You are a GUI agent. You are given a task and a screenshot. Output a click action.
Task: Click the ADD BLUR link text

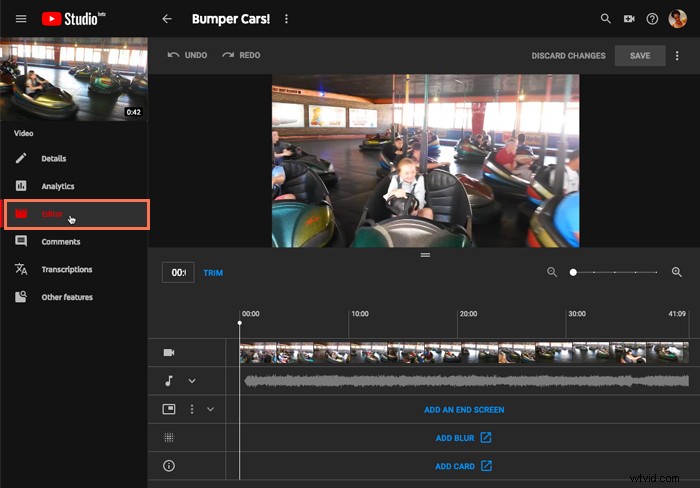(x=454, y=438)
